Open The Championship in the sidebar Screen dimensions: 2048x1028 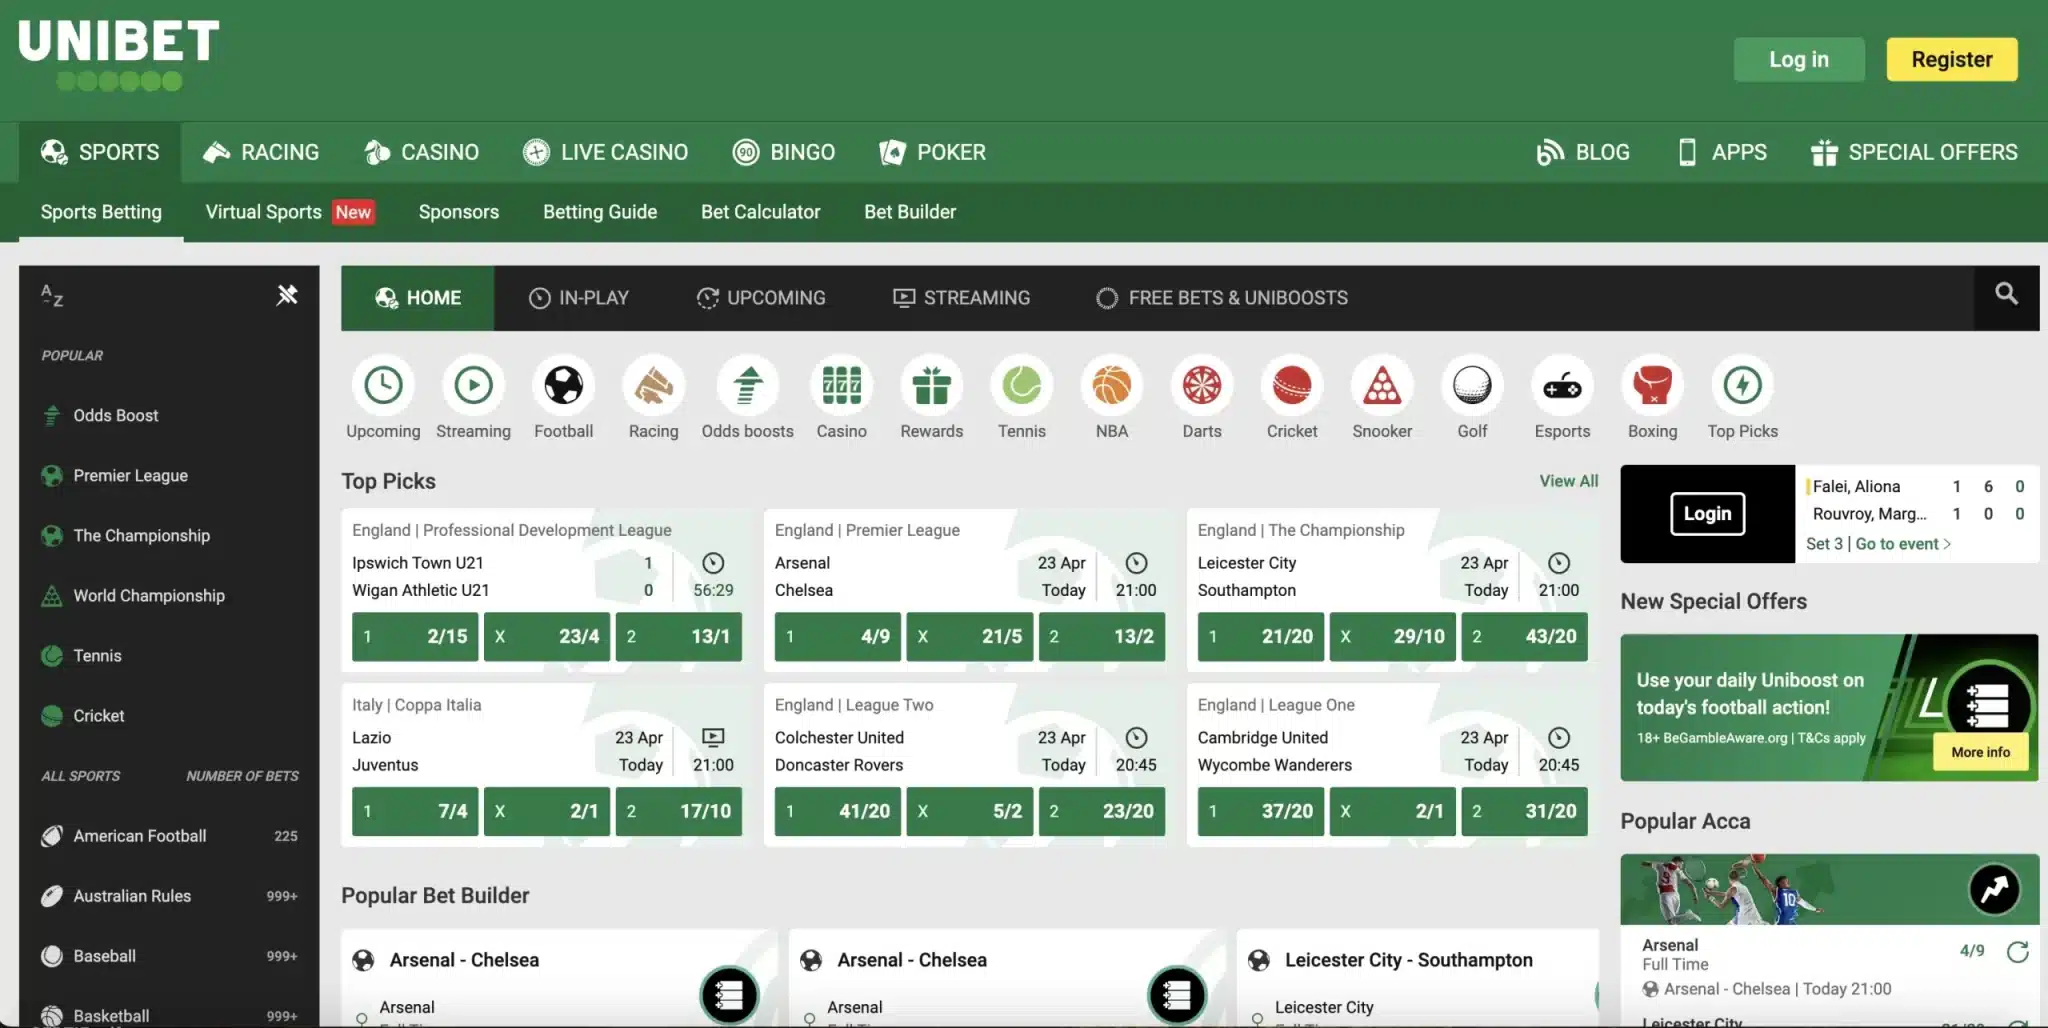pos(169,535)
